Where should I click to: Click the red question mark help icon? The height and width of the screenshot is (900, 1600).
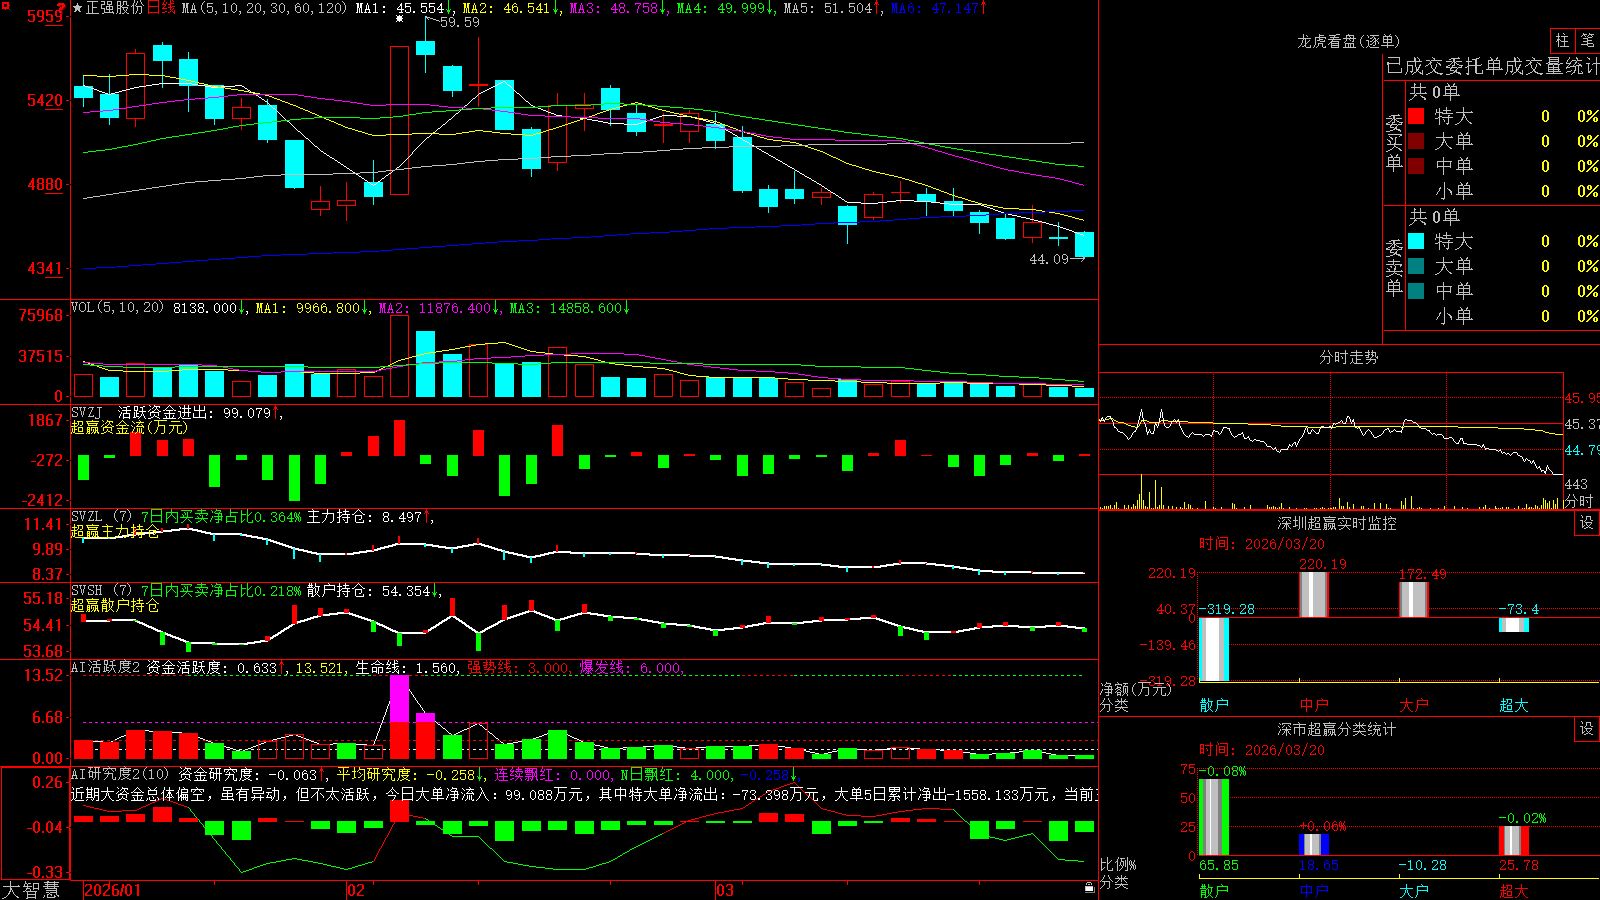point(63,6)
